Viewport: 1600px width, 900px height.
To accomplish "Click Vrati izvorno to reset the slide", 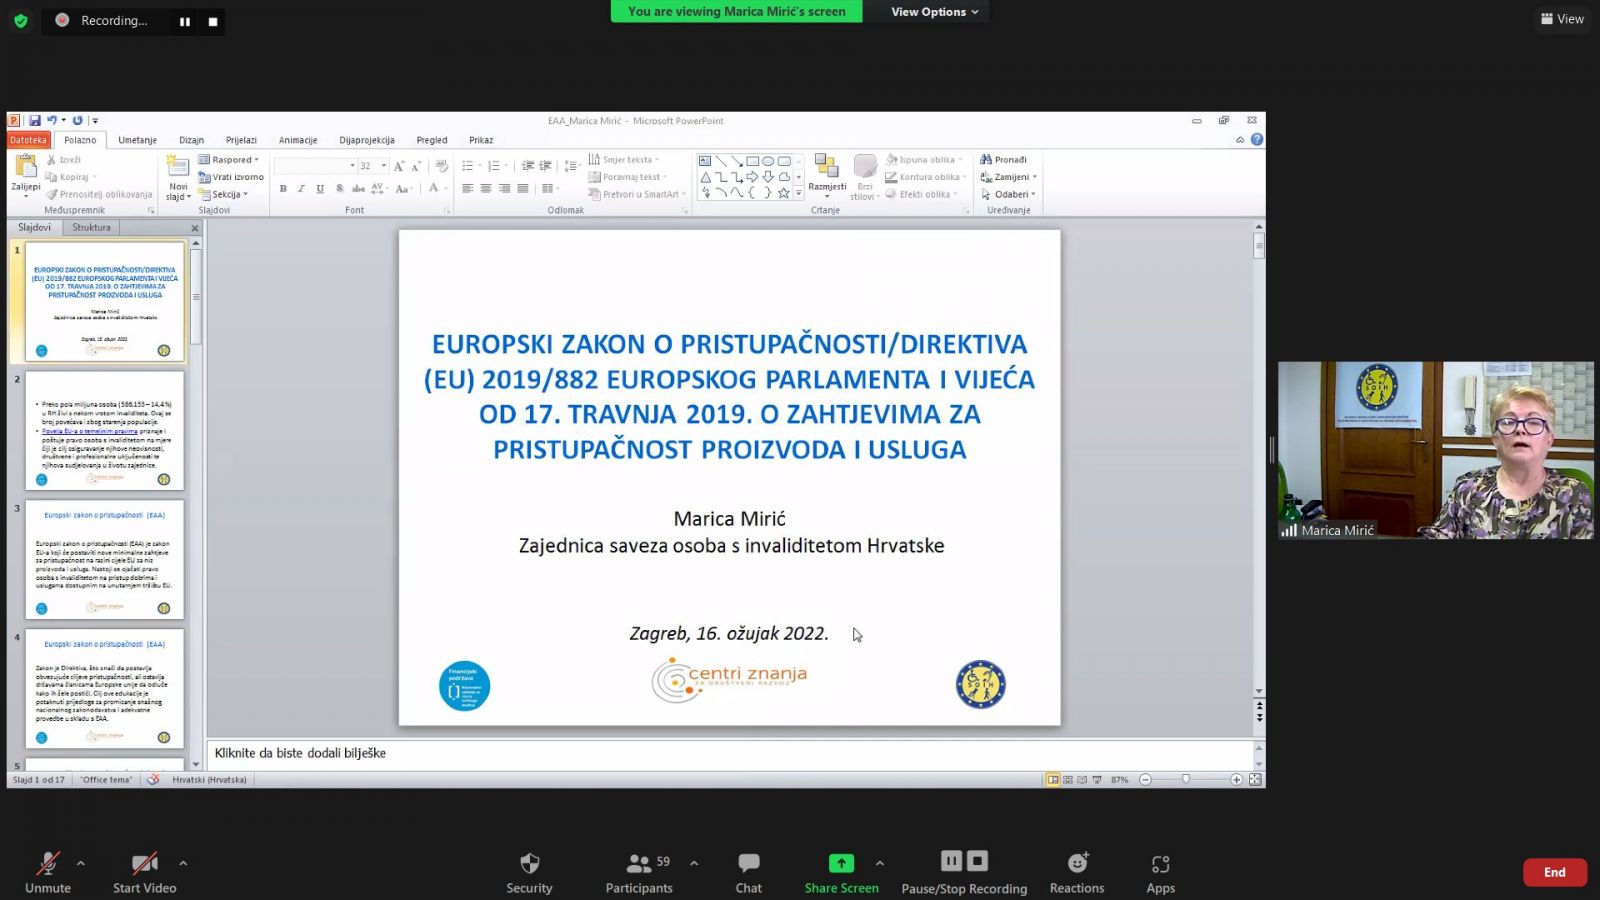I will click(231, 177).
